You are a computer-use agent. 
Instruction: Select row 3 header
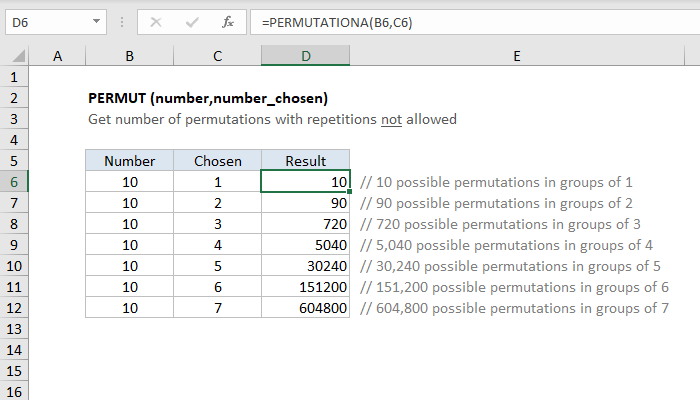coord(14,119)
